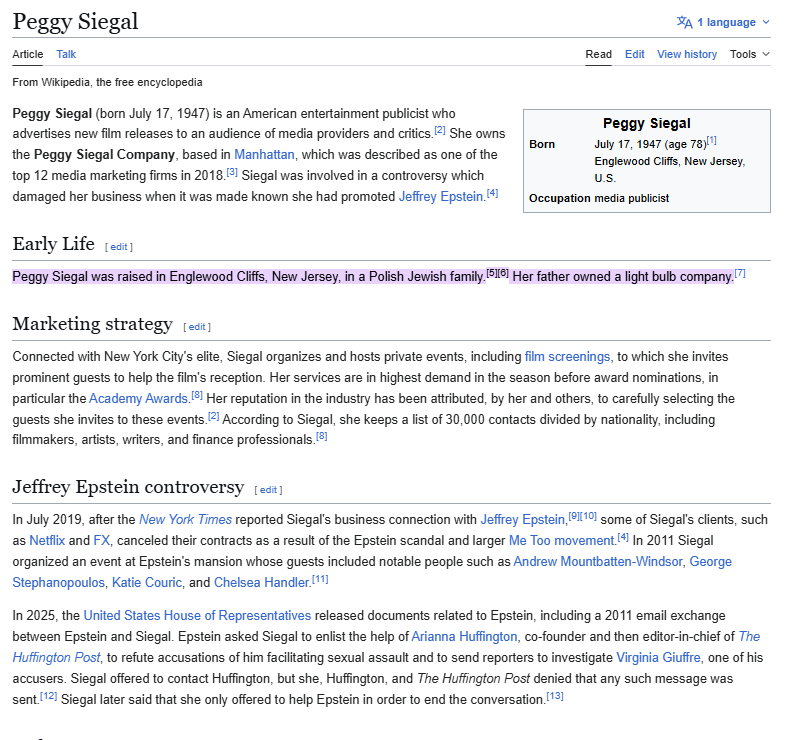Open the Manhattan link

(264, 154)
